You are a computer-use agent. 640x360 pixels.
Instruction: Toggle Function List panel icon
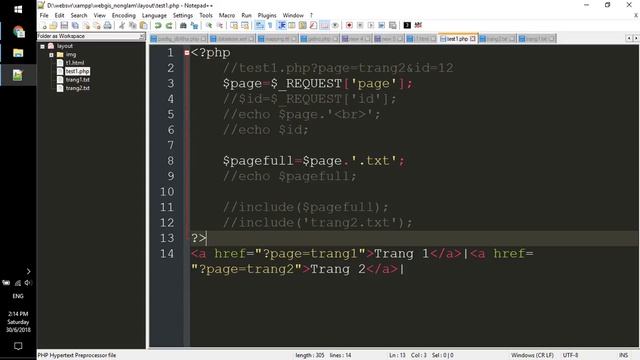click(313, 26)
